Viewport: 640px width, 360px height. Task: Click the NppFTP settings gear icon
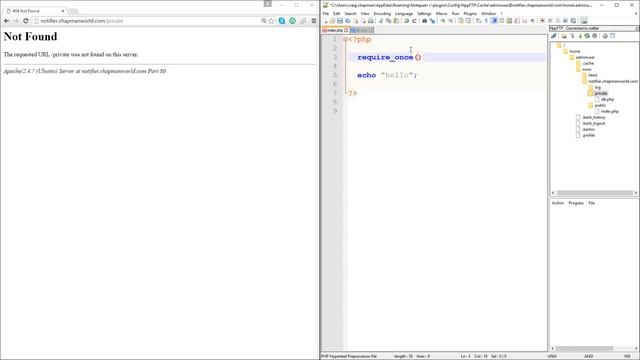[605, 36]
